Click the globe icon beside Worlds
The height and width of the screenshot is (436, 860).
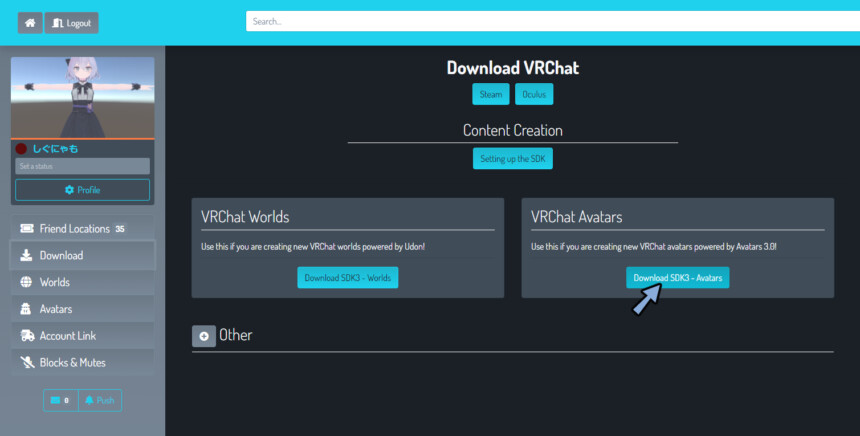(26, 282)
